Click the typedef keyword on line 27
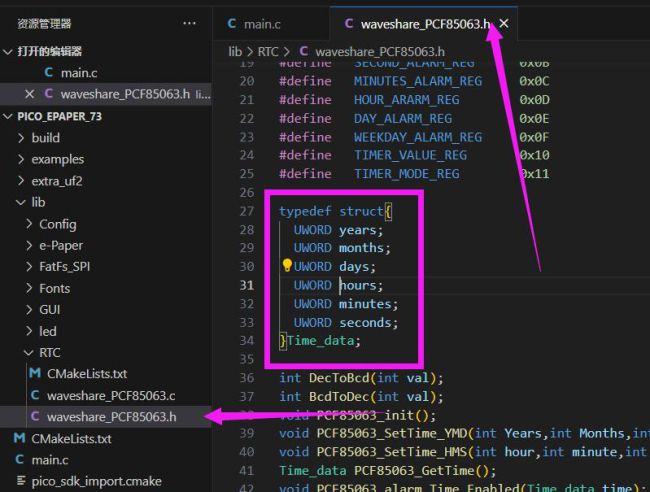Viewport: 650px width, 492px height. tap(306, 211)
